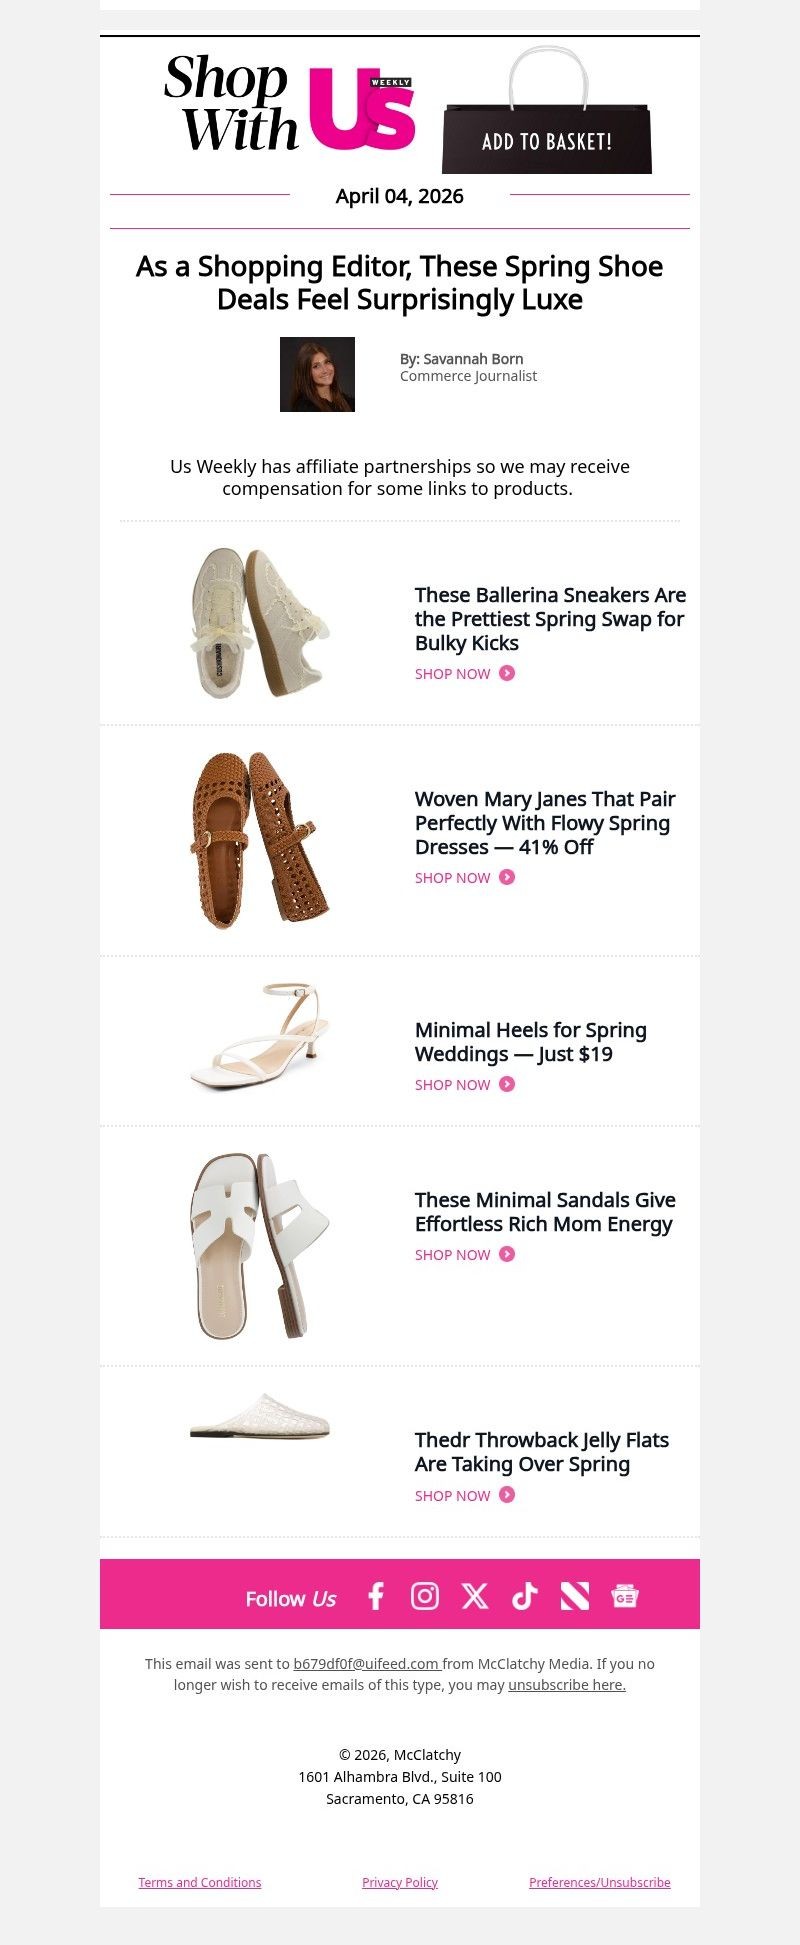
Task: Open the Instagram icon in footer
Action: [x=425, y=1596]
